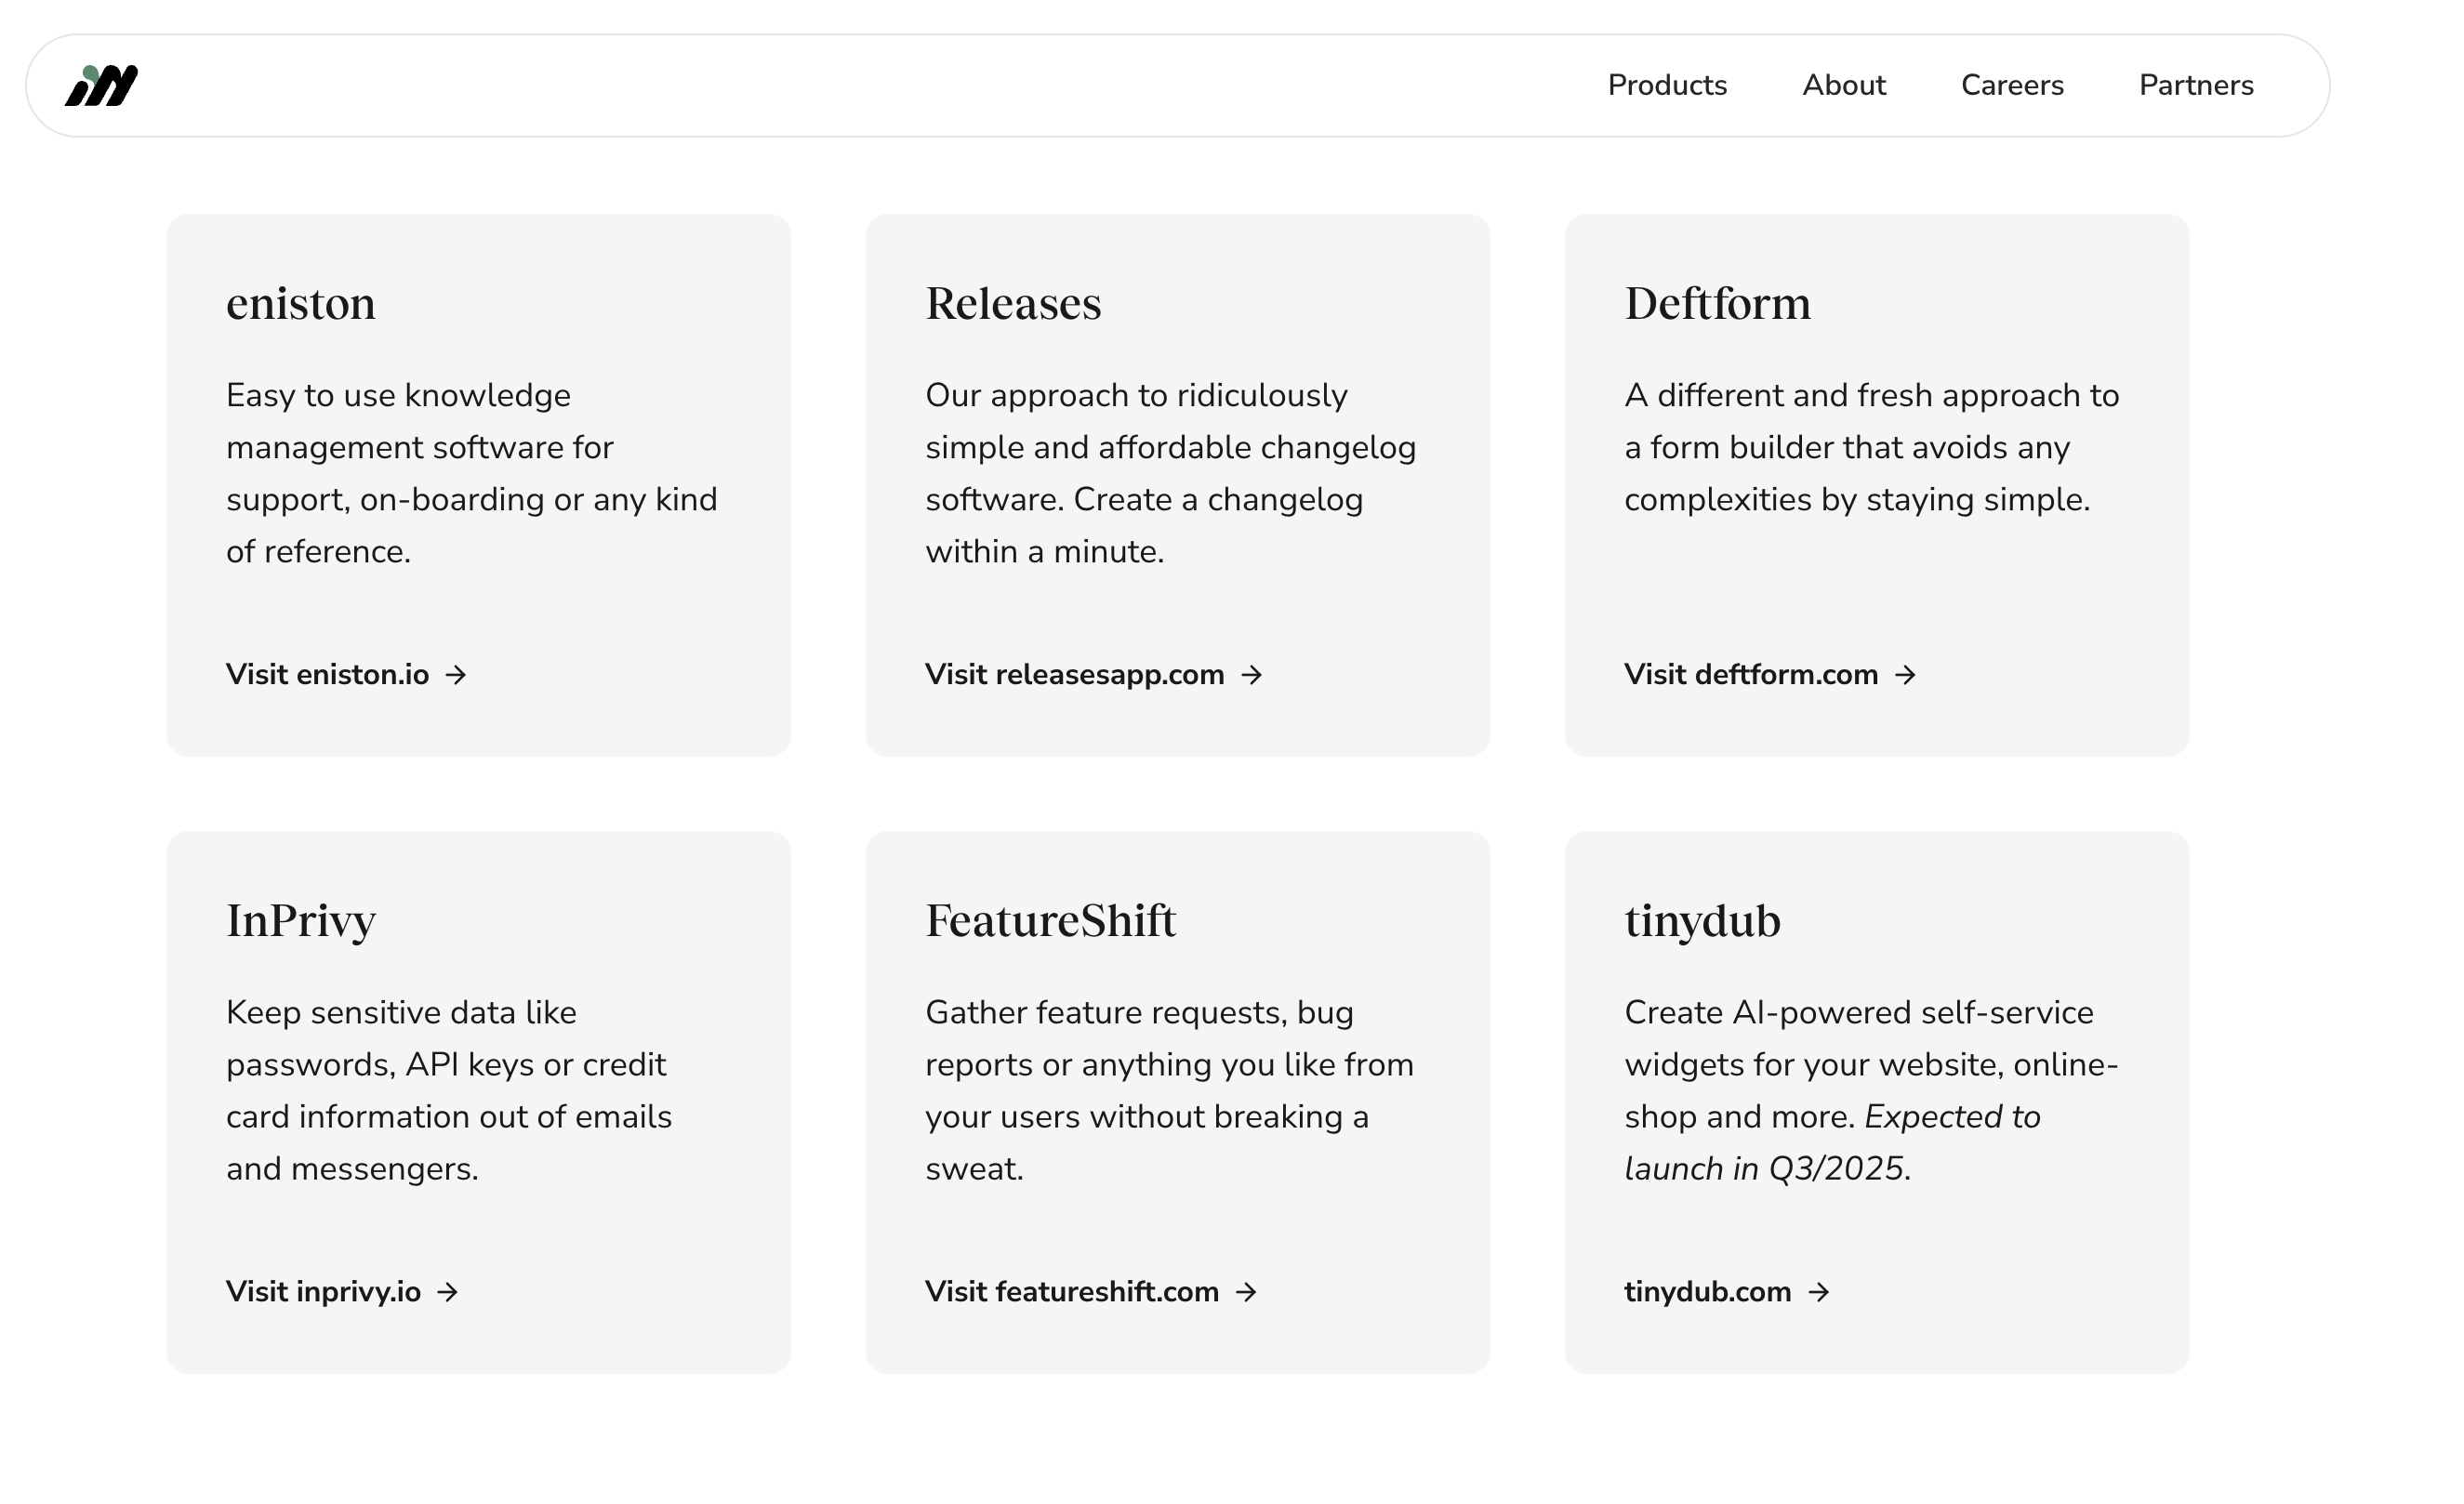The height and width of the screenshot is (1504, 2464).
Task: Open the Careers nav link
Action: point(2012,85)
